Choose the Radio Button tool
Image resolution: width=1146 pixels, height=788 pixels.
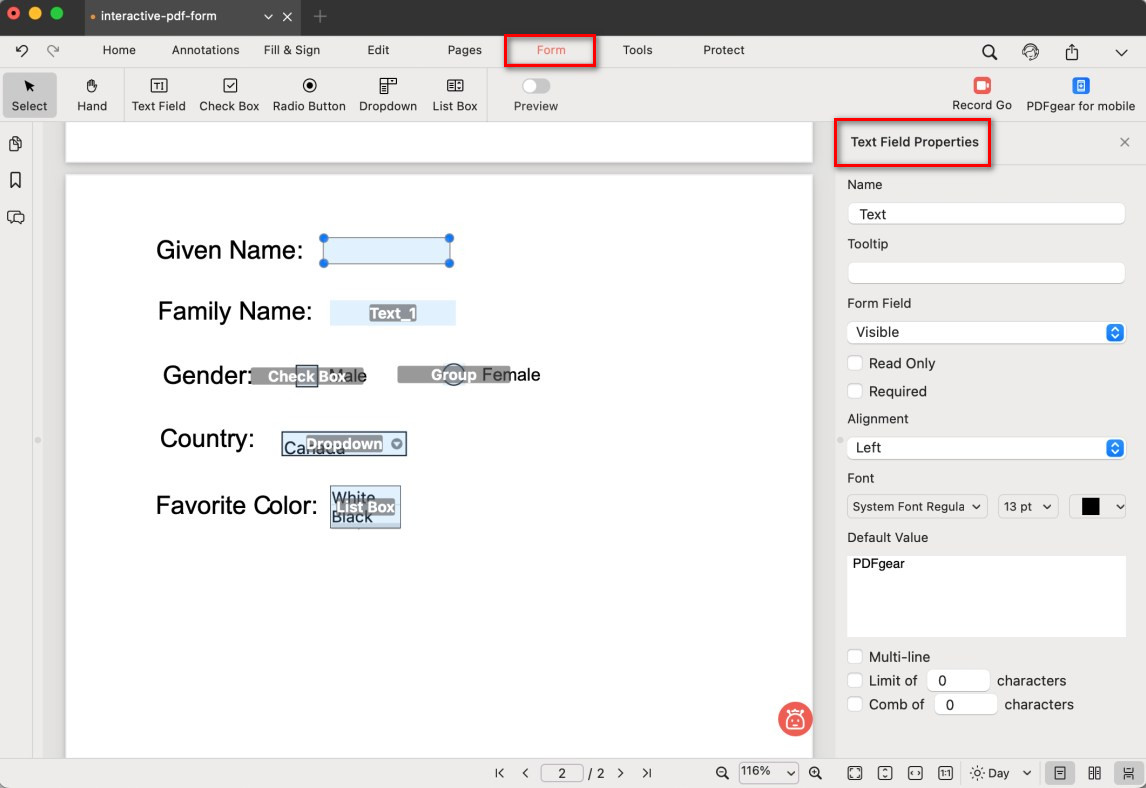point(309,94)
